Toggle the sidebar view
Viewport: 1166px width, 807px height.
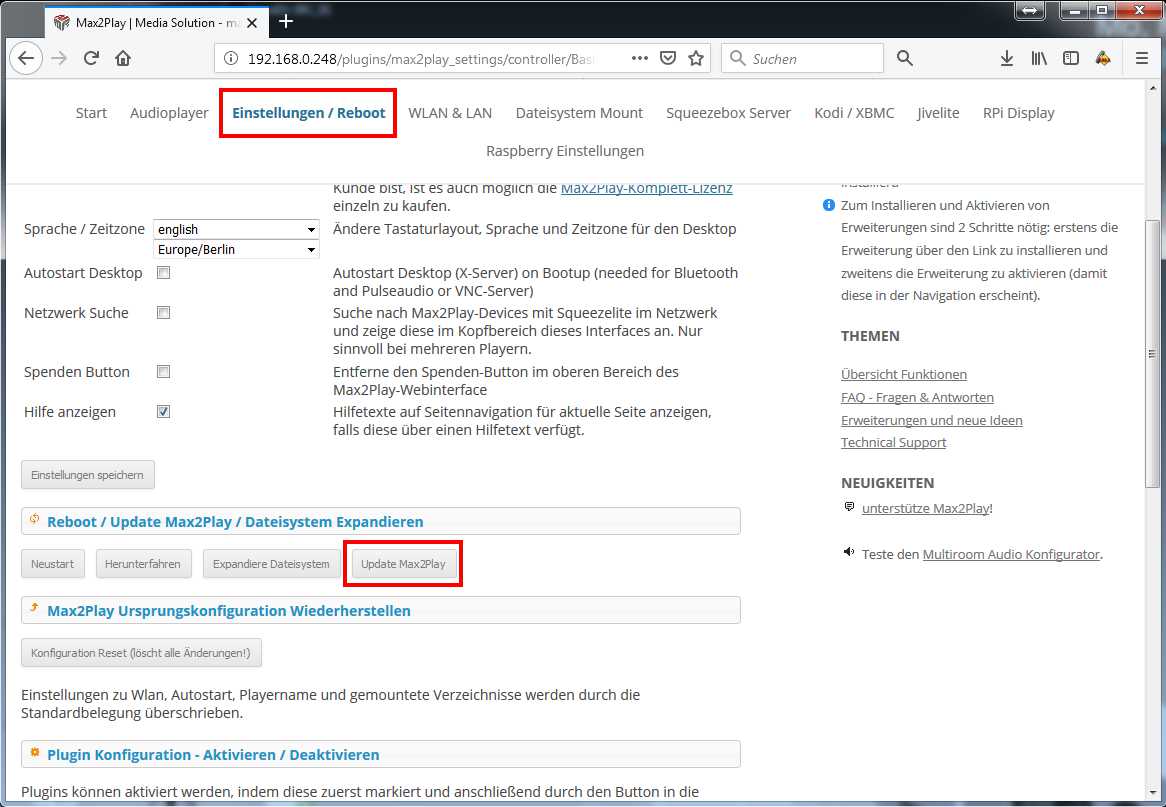click(x=1071, y=58)
